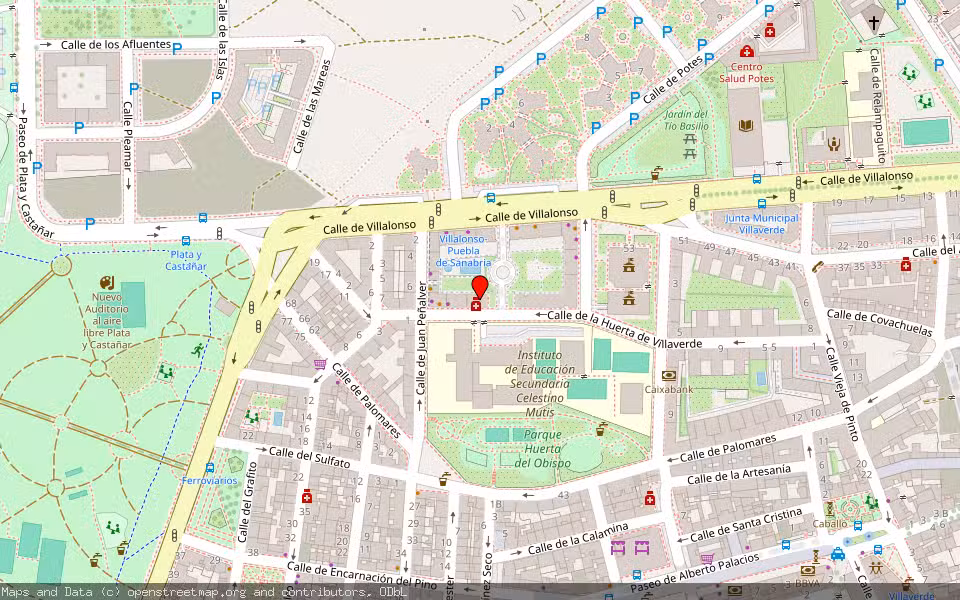Click the Centro Salud Potes health center icon
Screen dimensions: 960x600
click(x=746, y=51)
